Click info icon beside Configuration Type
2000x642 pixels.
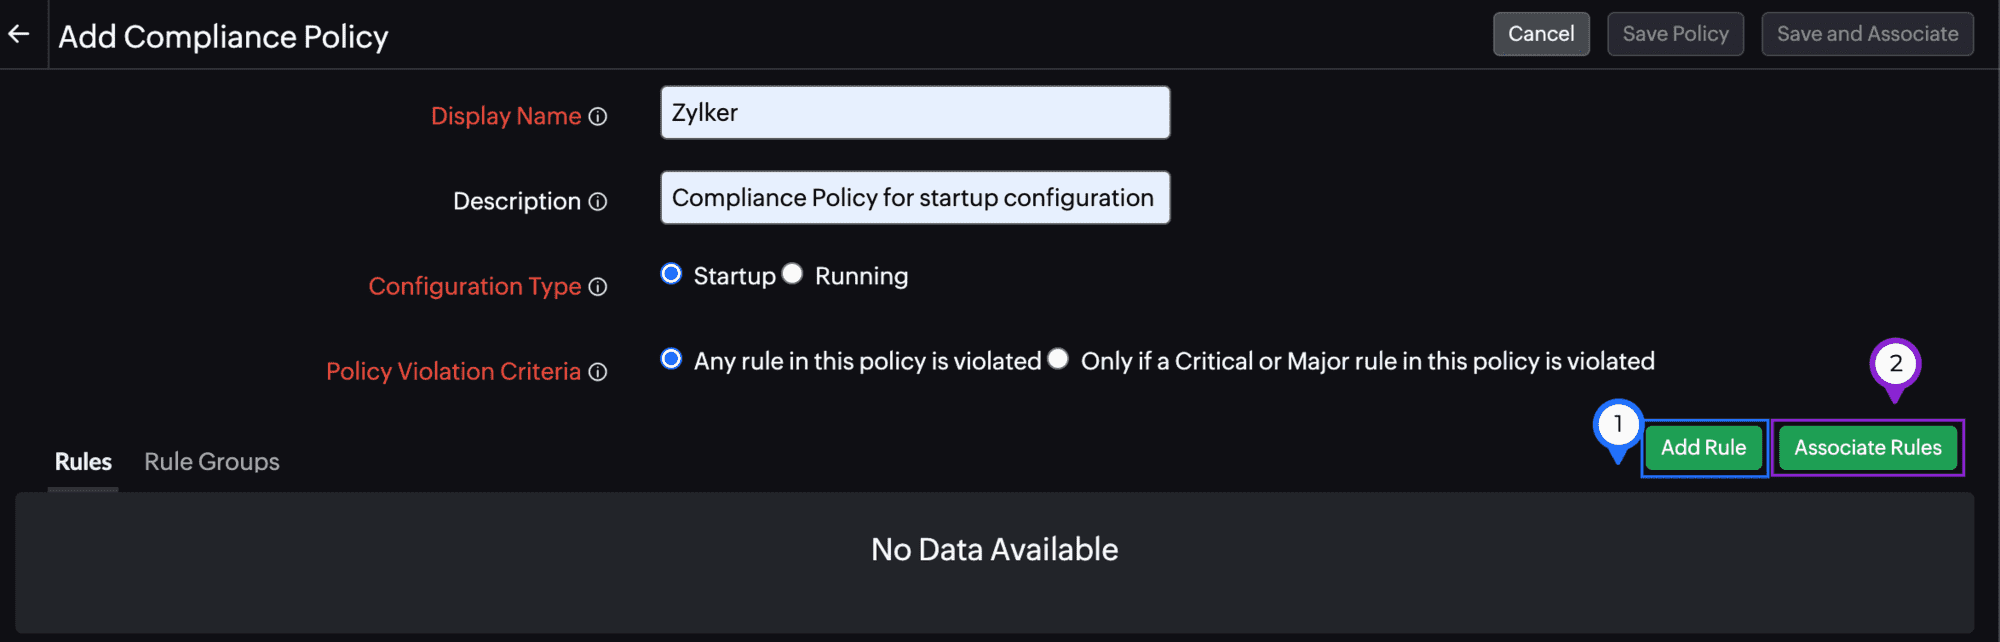[x=598, y=287]
